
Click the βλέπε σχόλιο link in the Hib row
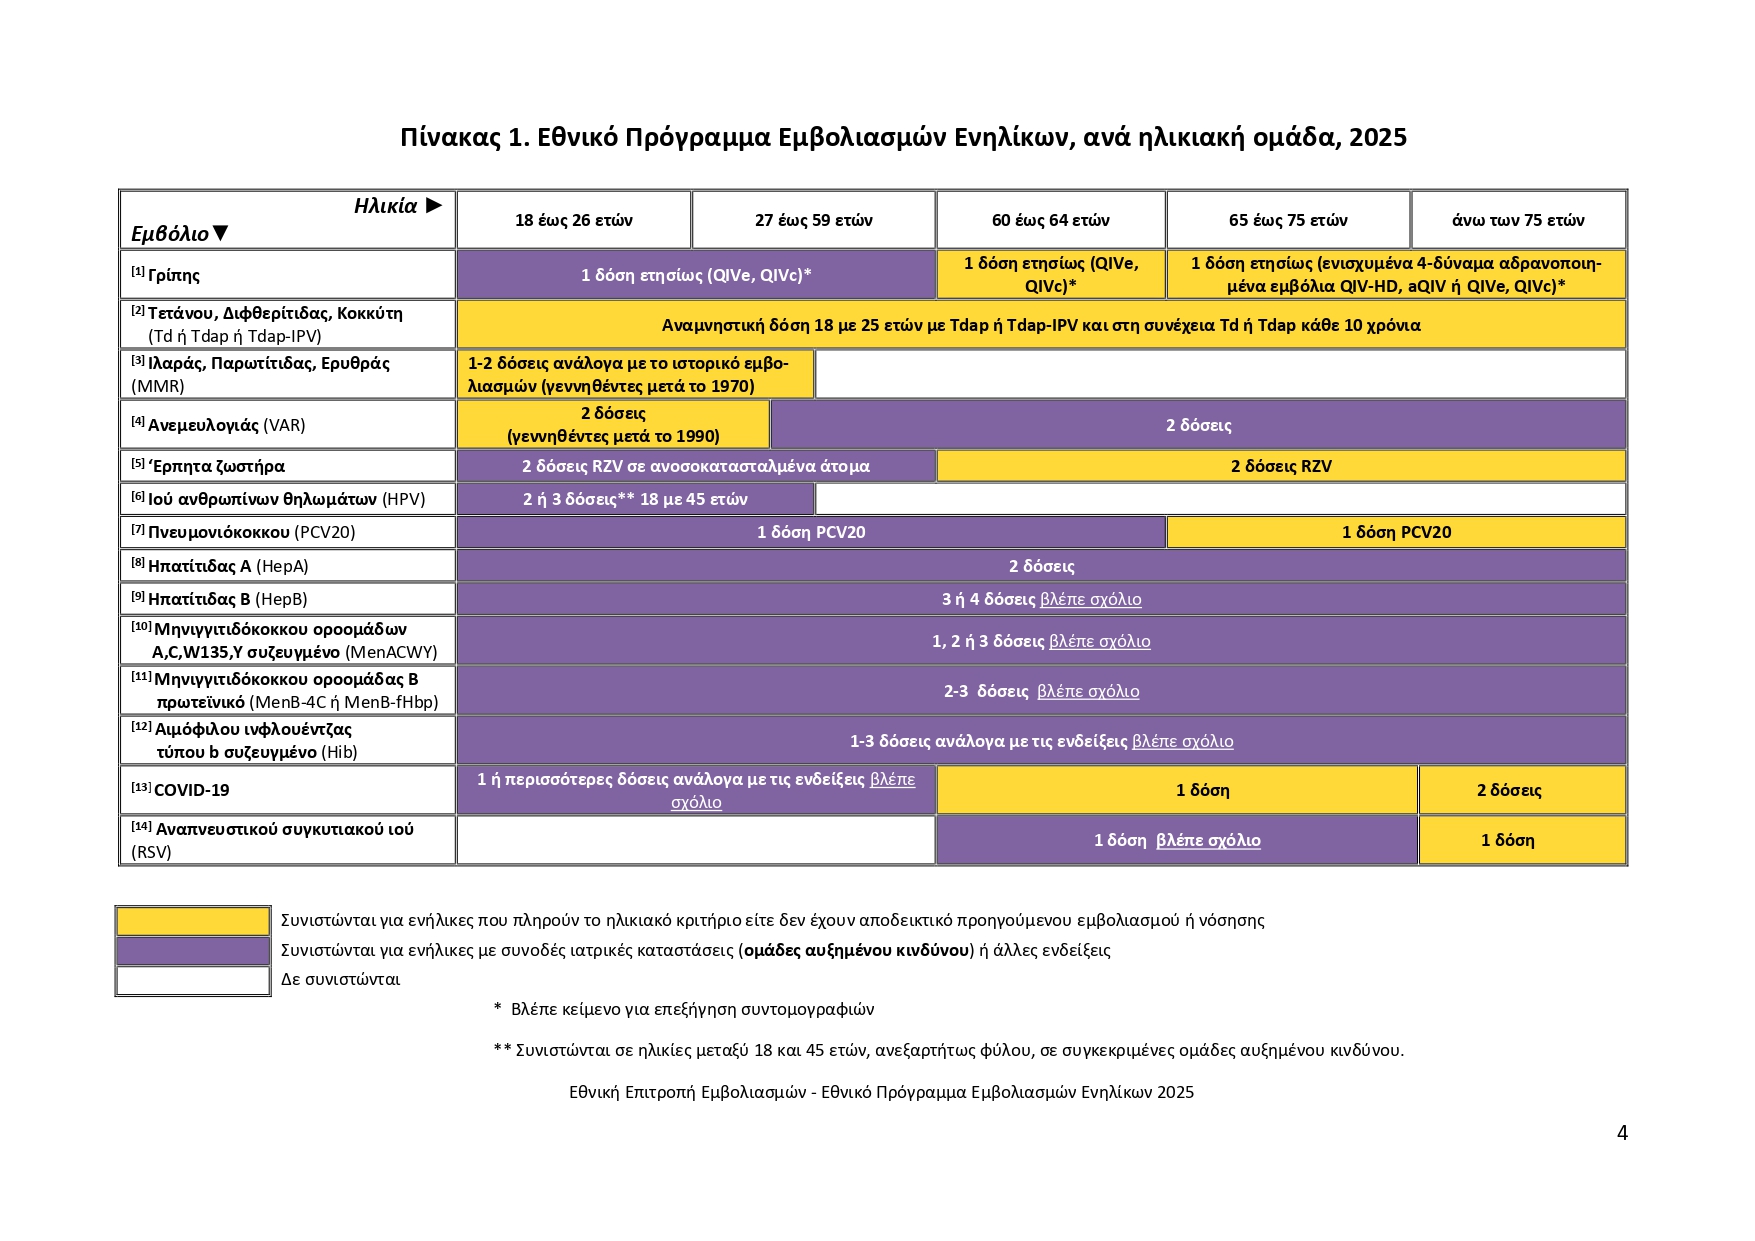point(1182,741)
